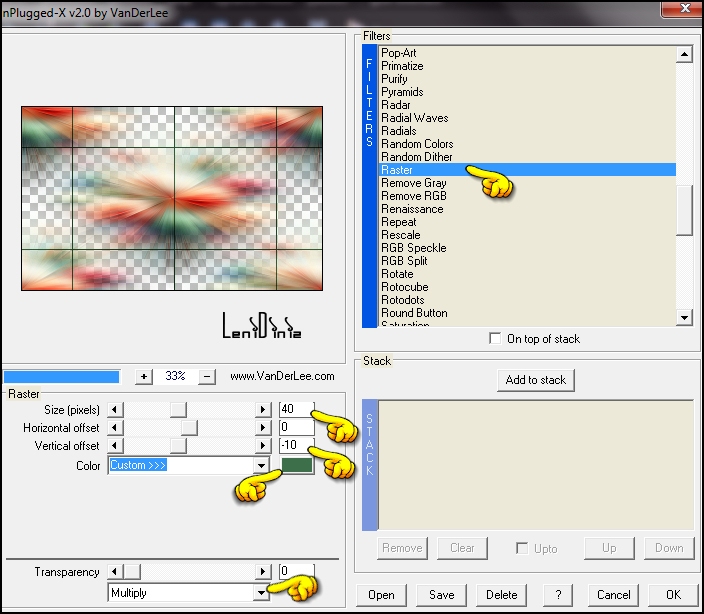Click the zoom in plus button
The image size is (704, 614).
tap(144, 376)
